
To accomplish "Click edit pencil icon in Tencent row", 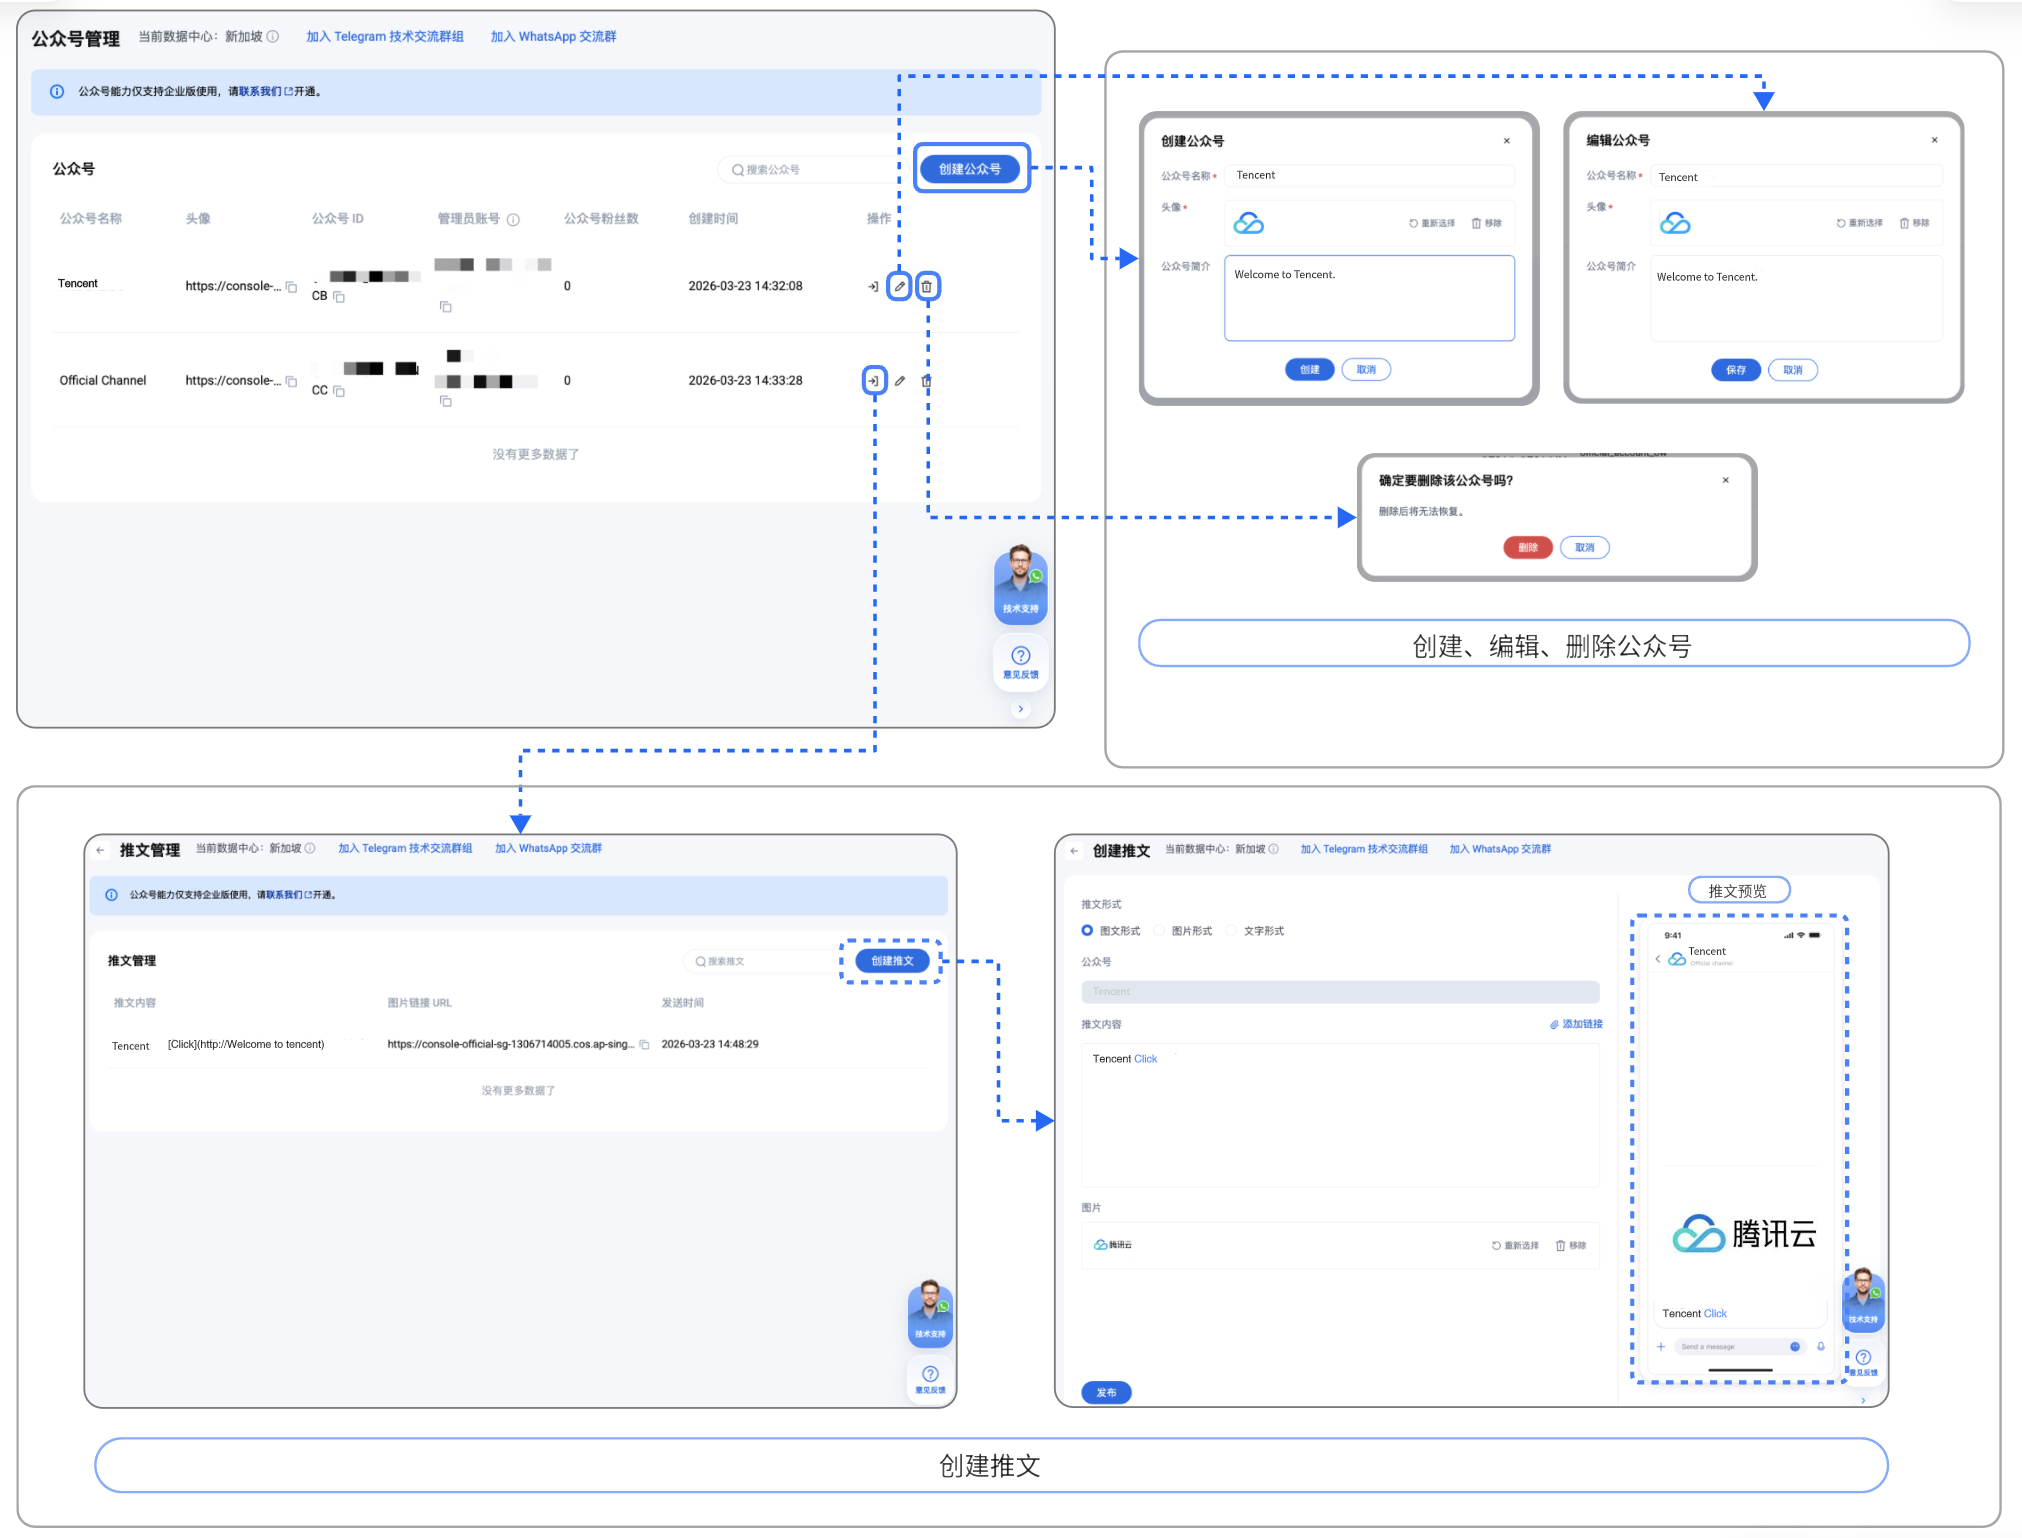I will pyautogui.click(x=899, y=287).
